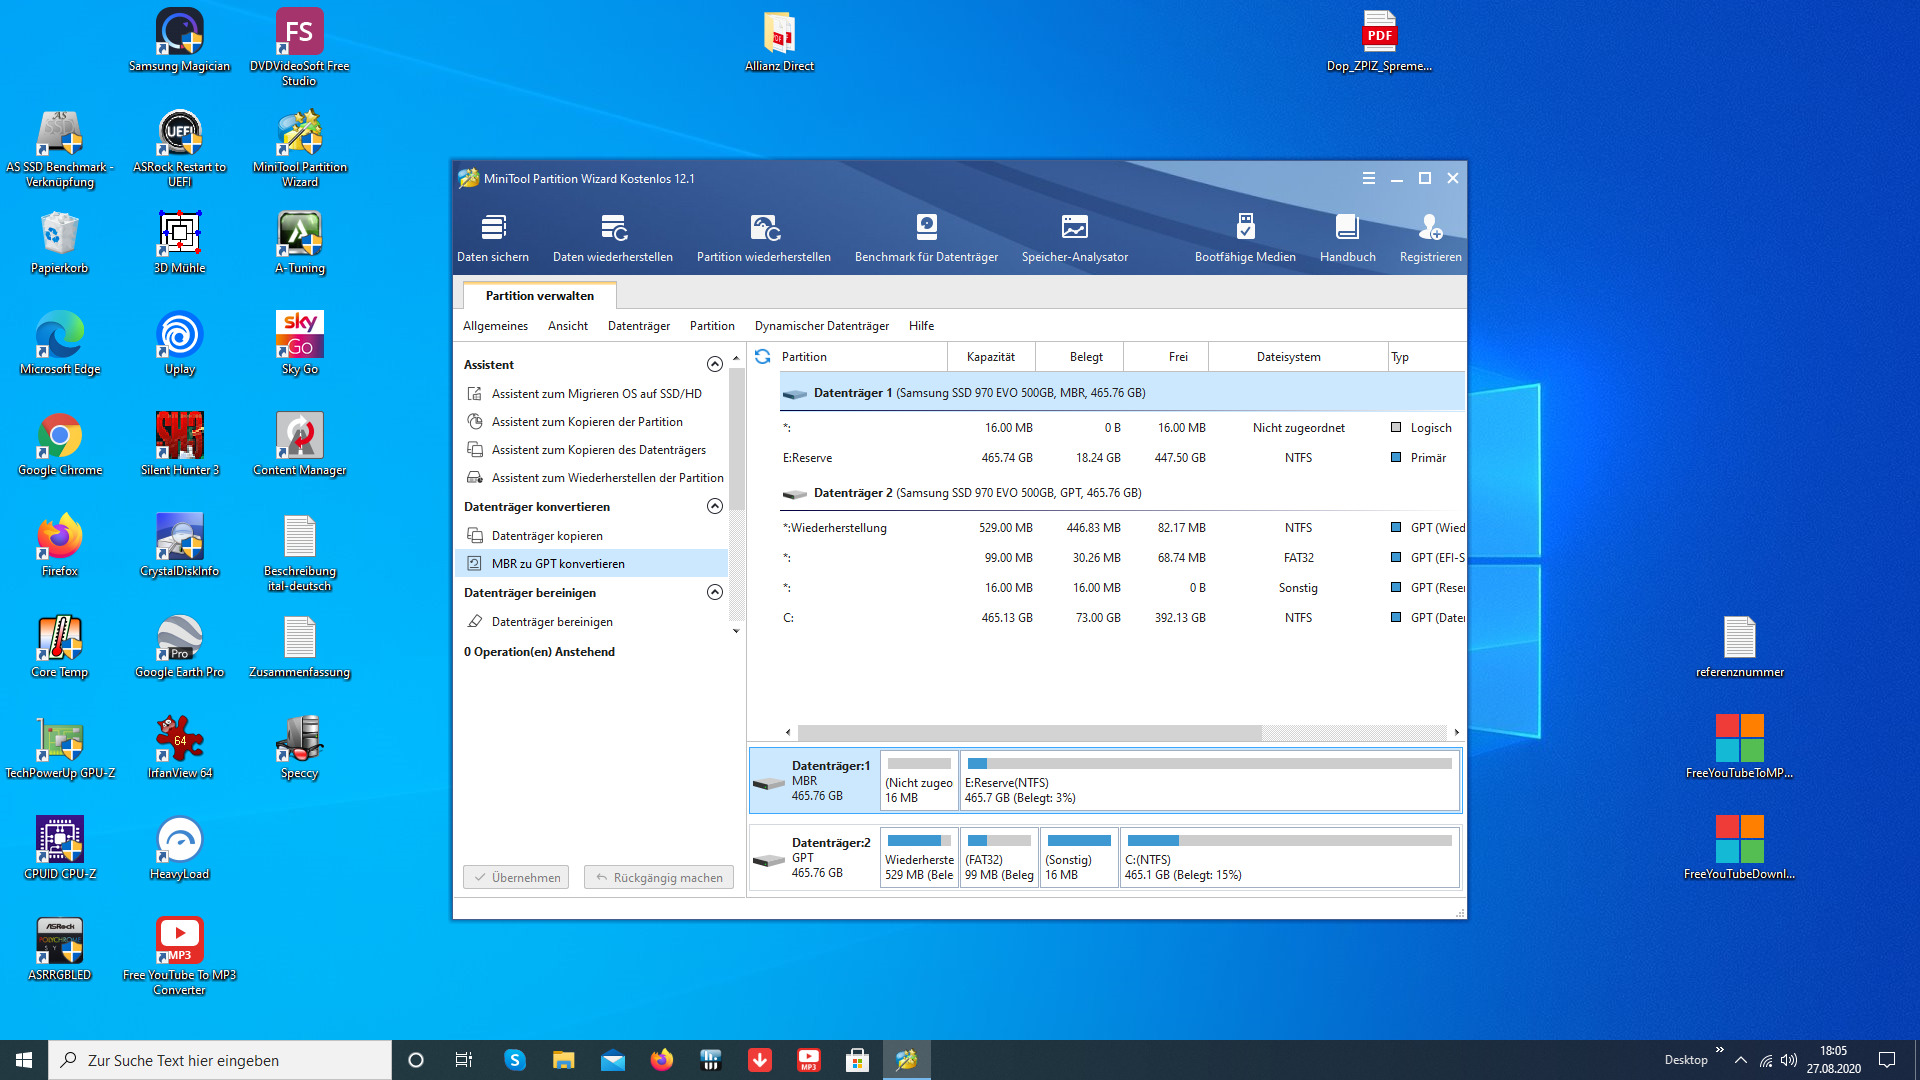The image size is (1920, 1080).
Task: Start Assistent zum Migrieren OS auf SSD/HD
Action: 596,394
